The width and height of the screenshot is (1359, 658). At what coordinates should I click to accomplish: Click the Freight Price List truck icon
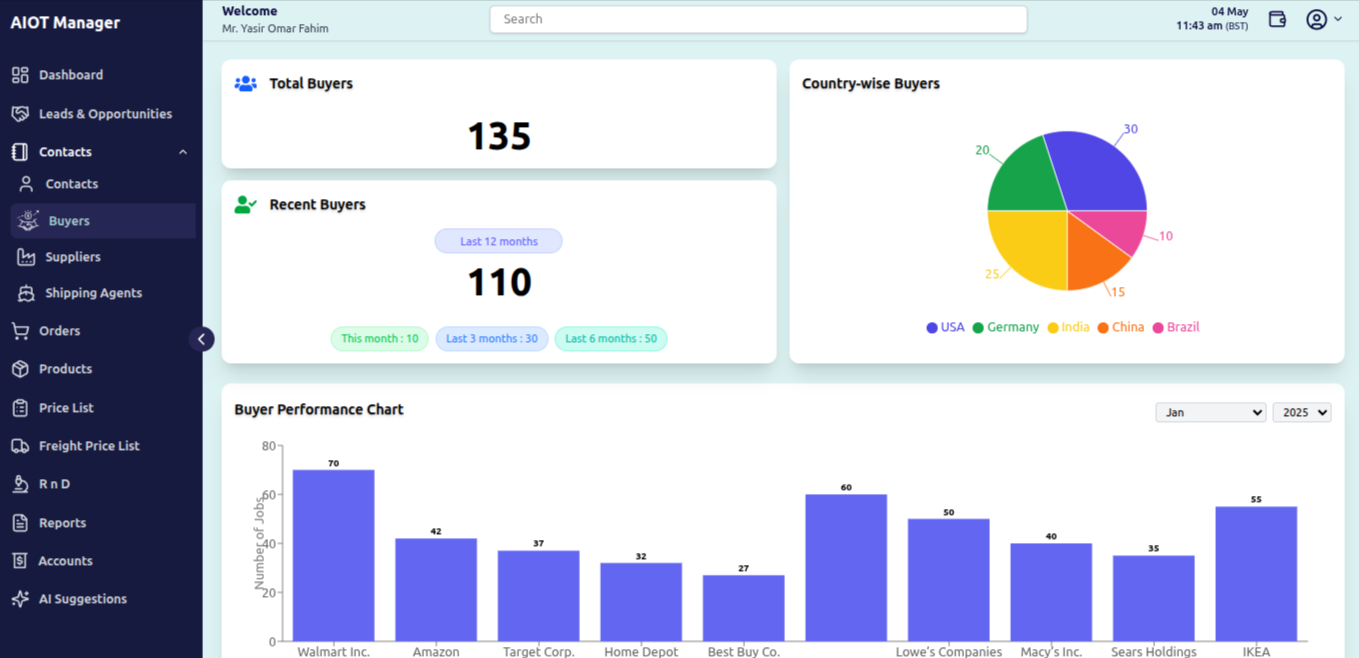20,446
